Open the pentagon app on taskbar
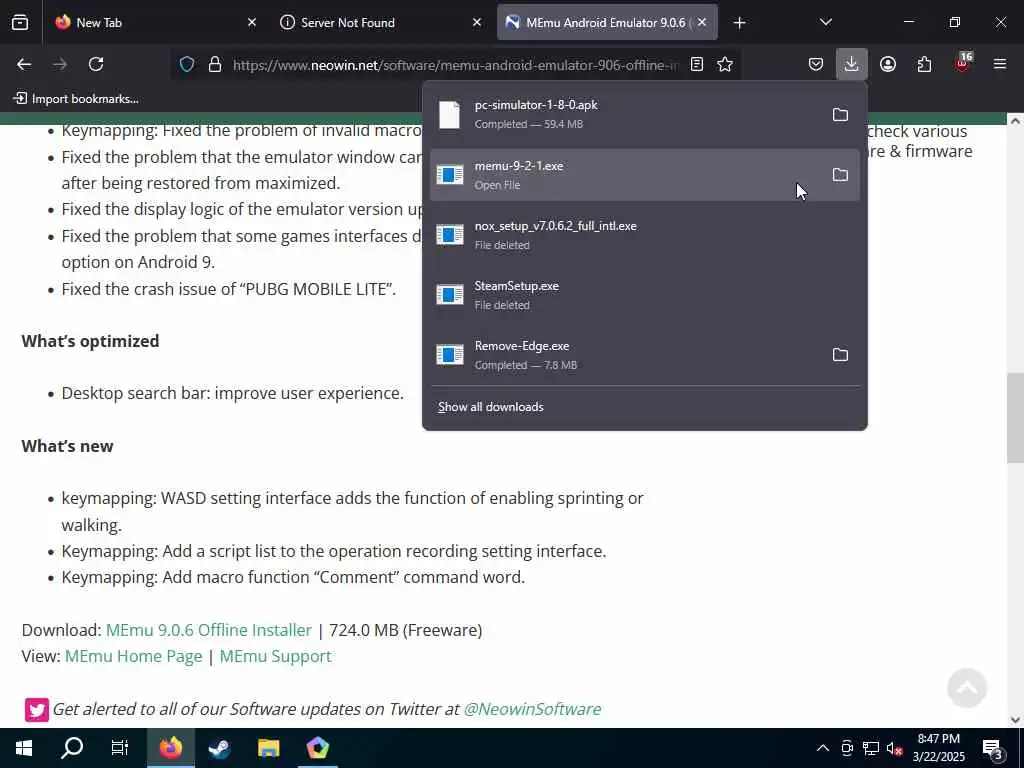This screenshot has height=768, width=1024. pos(317,748)
